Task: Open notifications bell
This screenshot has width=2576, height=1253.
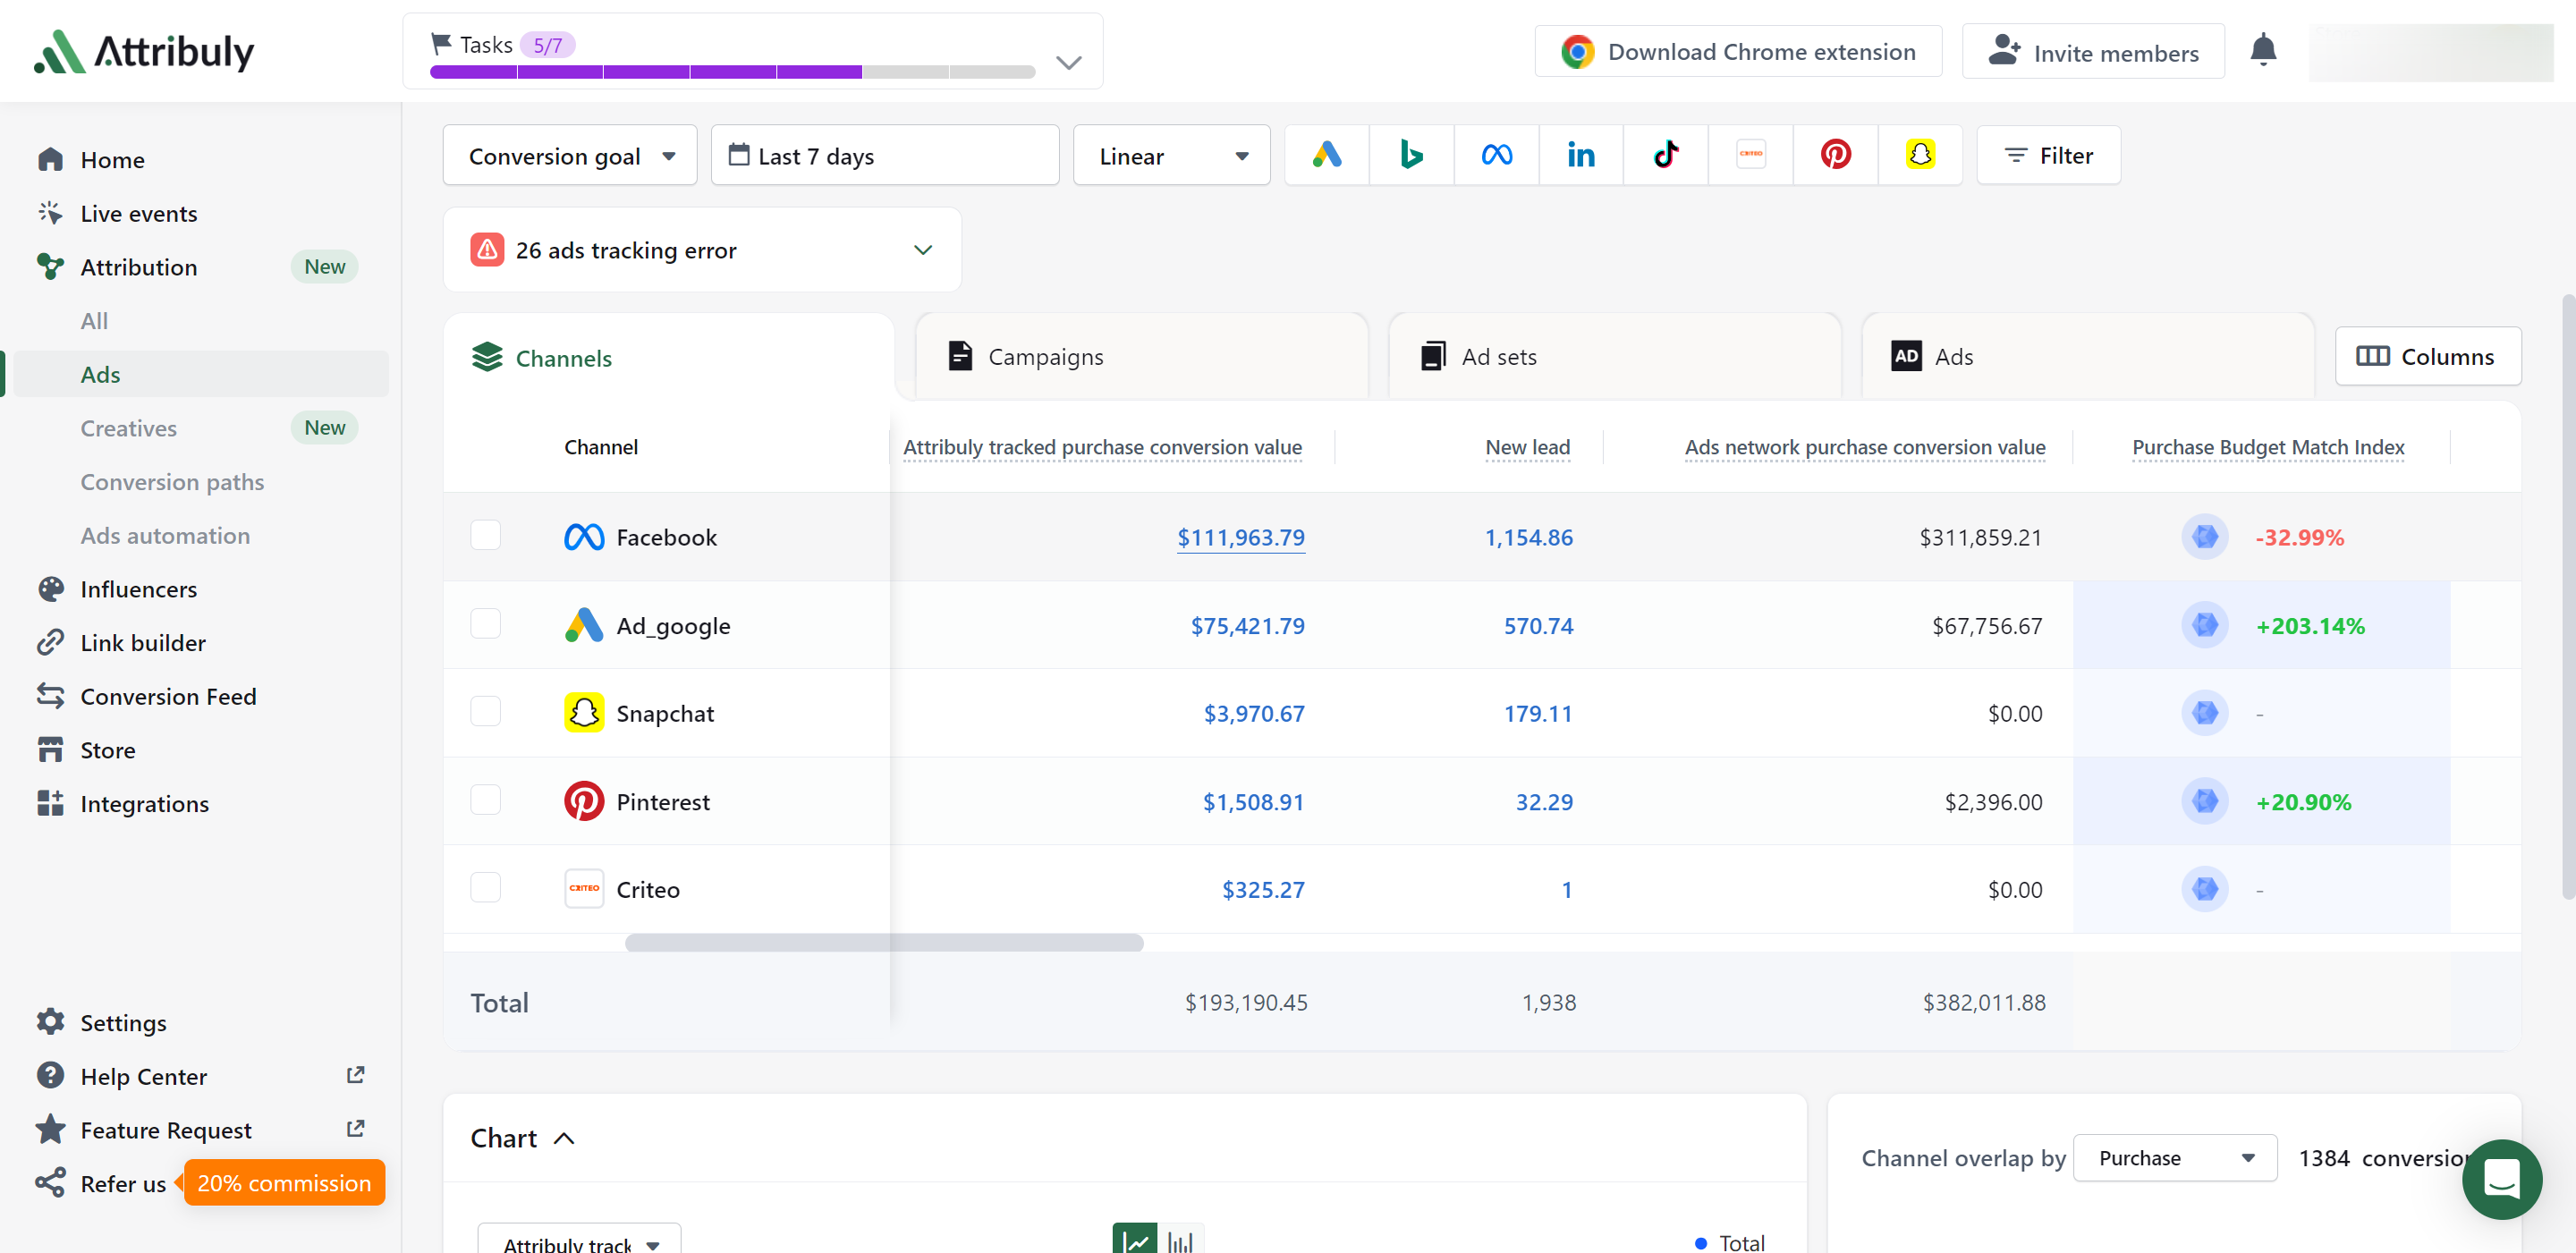Action: click(2263, 50)
